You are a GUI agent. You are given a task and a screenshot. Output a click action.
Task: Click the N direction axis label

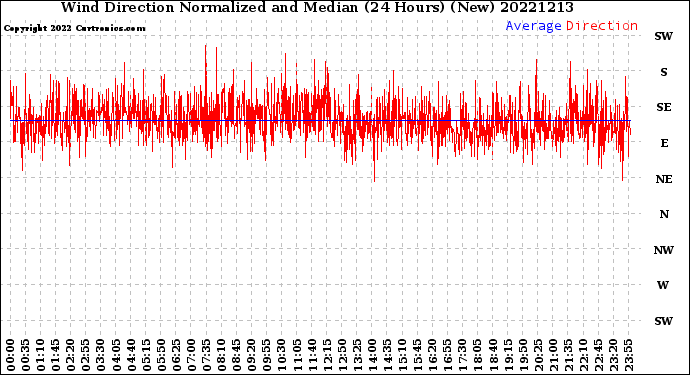664,214
